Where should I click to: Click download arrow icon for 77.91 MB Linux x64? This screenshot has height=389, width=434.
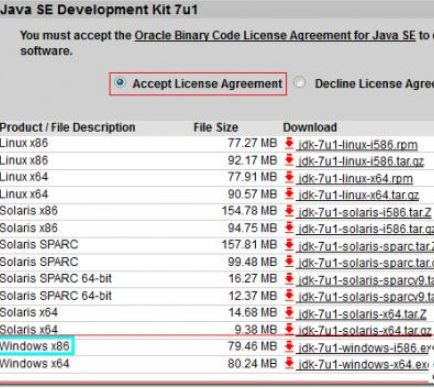click(289, 177)
